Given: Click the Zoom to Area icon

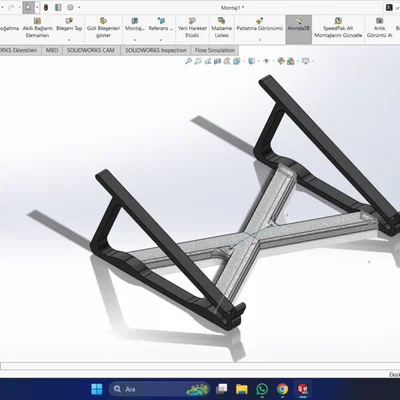Looking at the screenshot, I should (198, 61).
